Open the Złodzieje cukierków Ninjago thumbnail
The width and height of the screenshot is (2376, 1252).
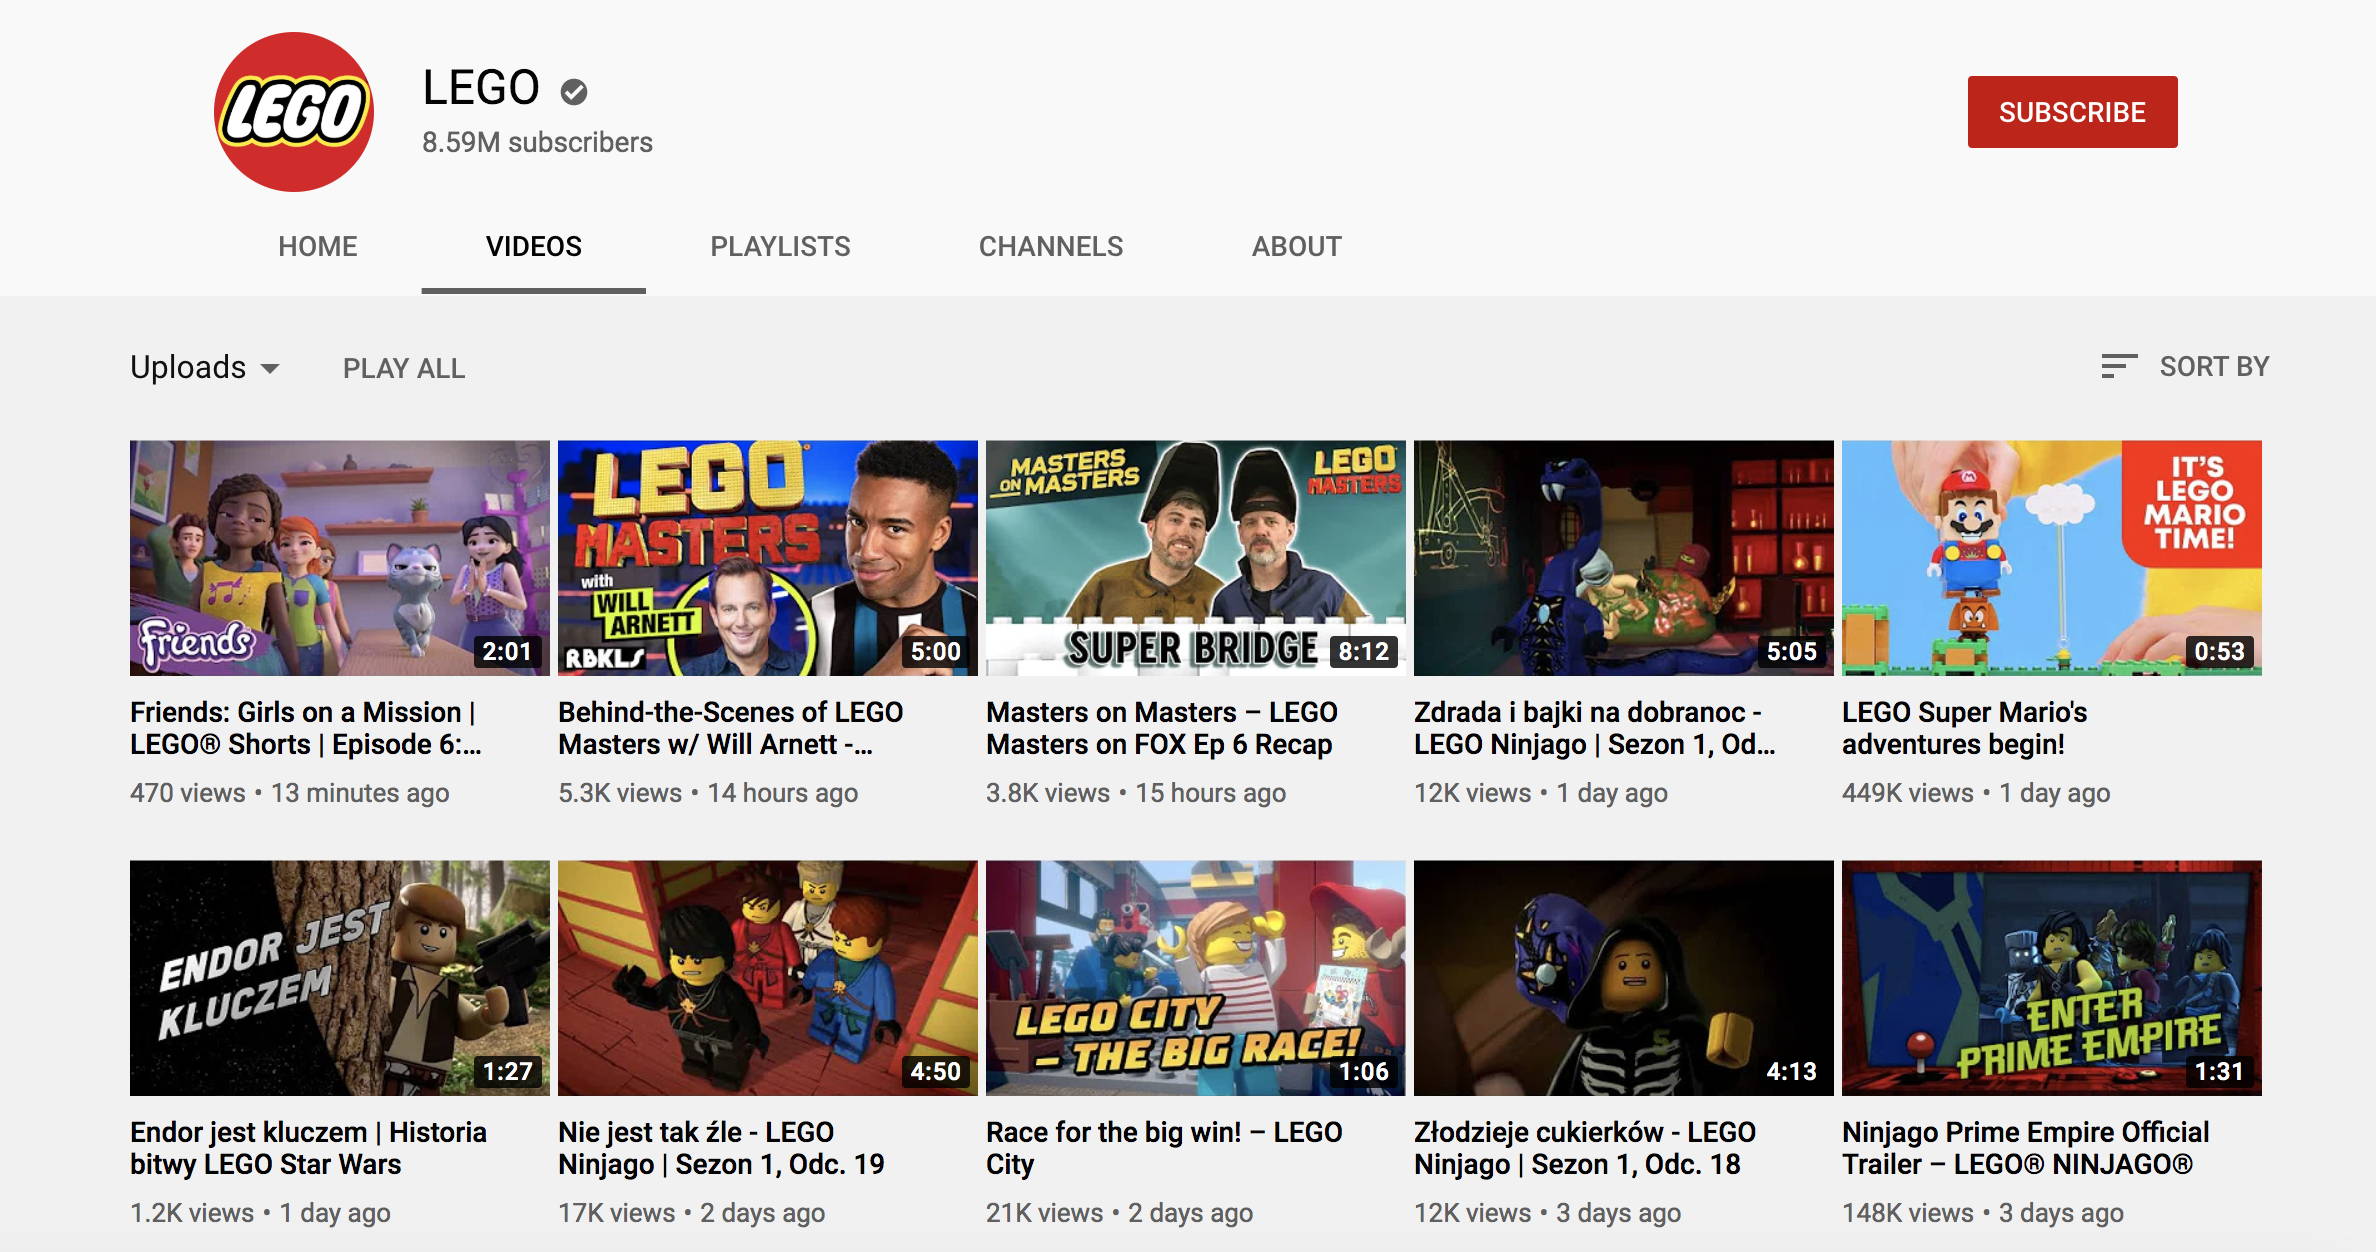pos(1624,978)
